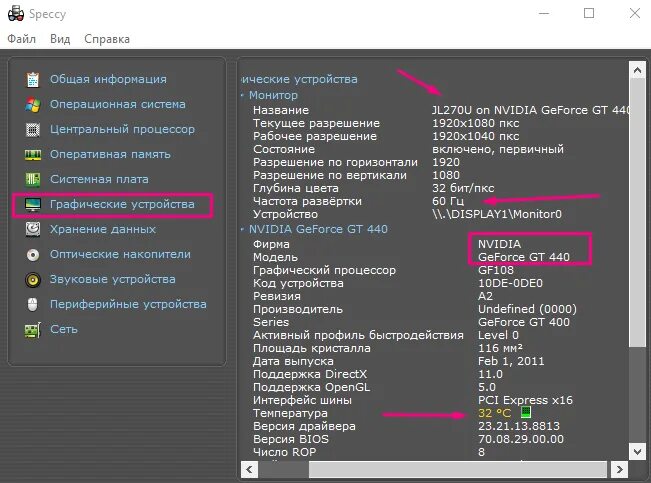Open Операционная система section
Screen dimensions: 651x483
118,104
